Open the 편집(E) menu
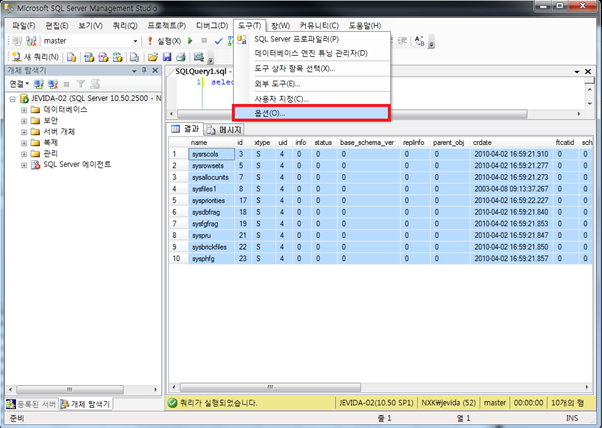The height and width of the screenshot is (428, 602). point(56,26)
